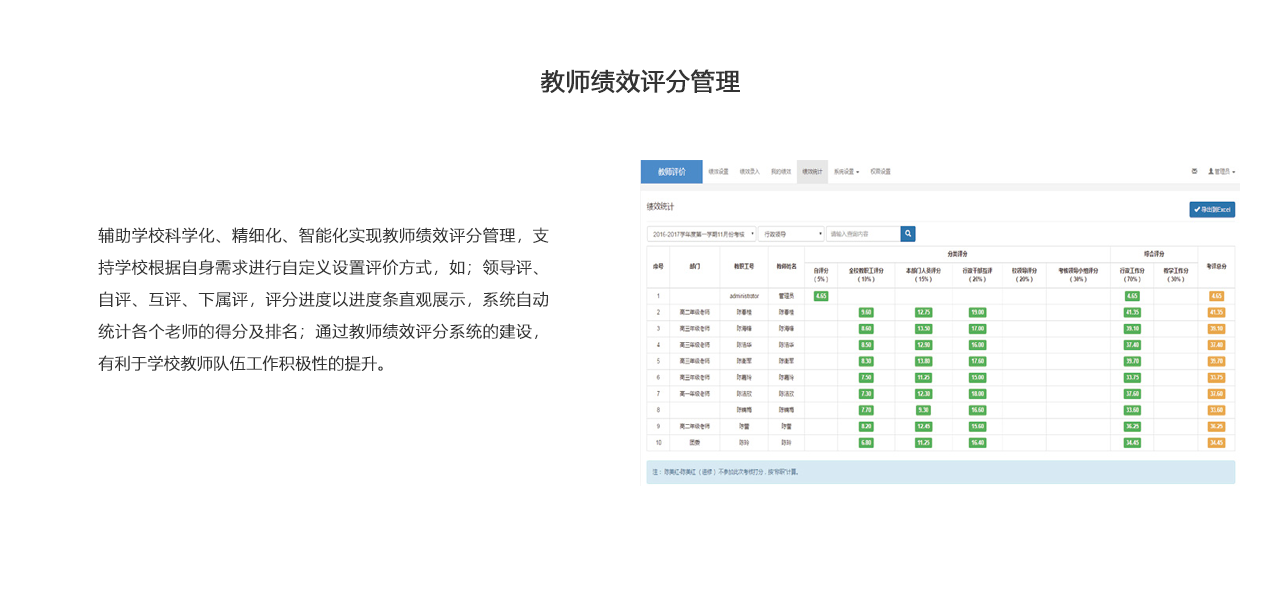Open the 行政领导 category dropdown

tap(792, 234)
